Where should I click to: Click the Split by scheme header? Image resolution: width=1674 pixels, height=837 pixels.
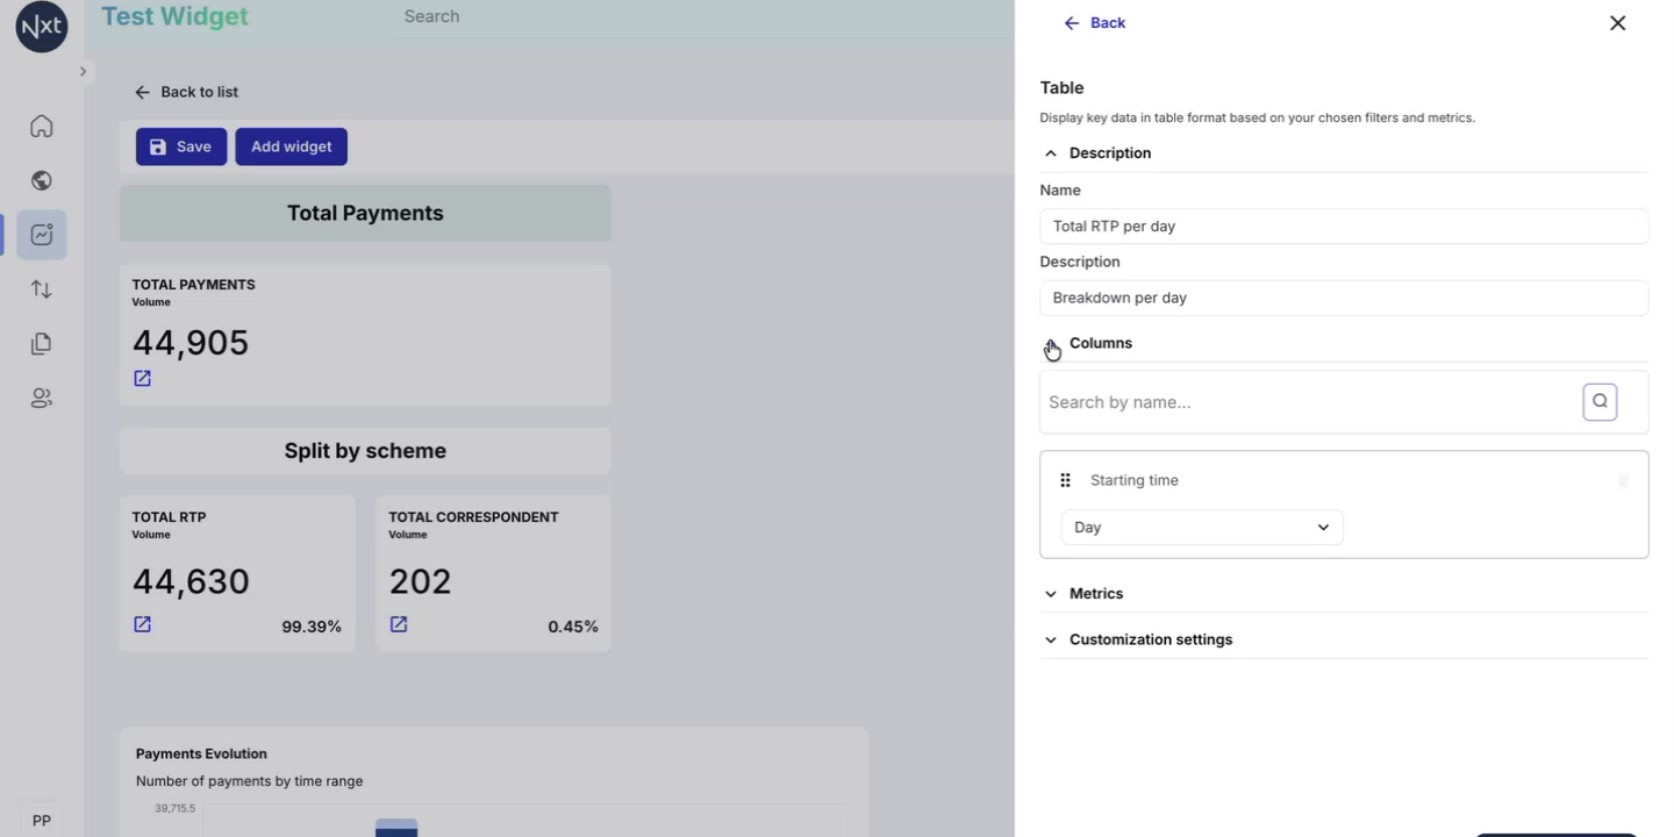[365, 451]
